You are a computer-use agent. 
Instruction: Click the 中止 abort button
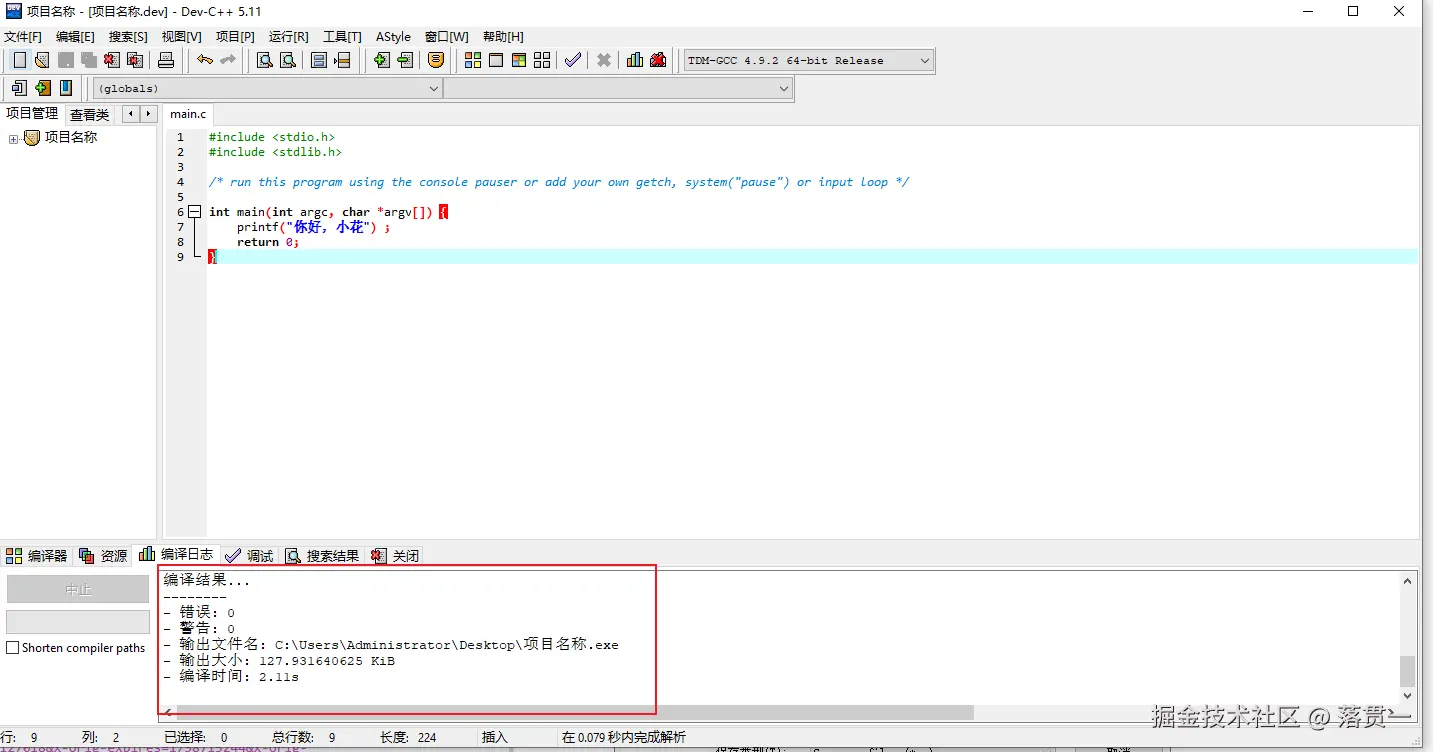78,590
